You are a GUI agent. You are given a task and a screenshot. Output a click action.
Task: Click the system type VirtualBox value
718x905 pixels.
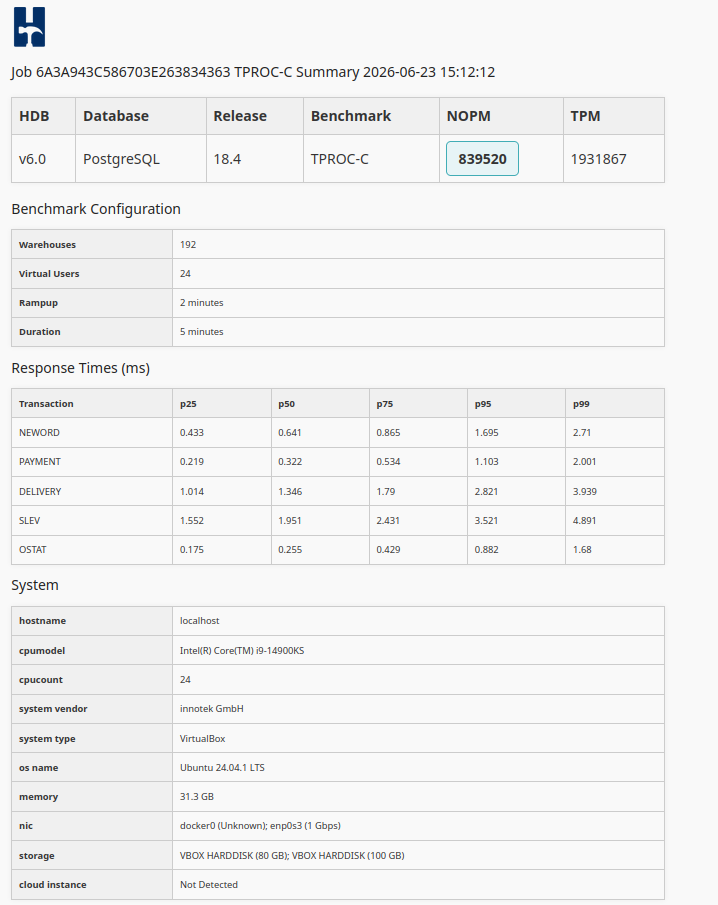click(x=203, y=739)
